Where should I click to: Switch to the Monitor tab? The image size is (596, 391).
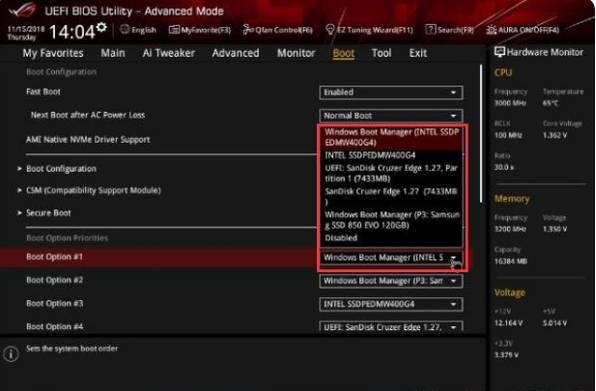[296, 53]
